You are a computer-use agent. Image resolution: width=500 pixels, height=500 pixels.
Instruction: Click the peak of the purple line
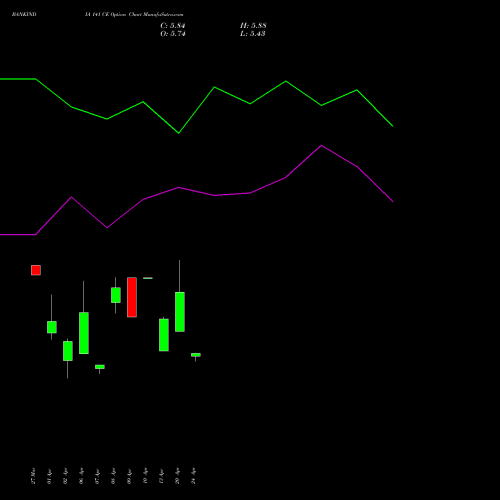coord(321,145)
